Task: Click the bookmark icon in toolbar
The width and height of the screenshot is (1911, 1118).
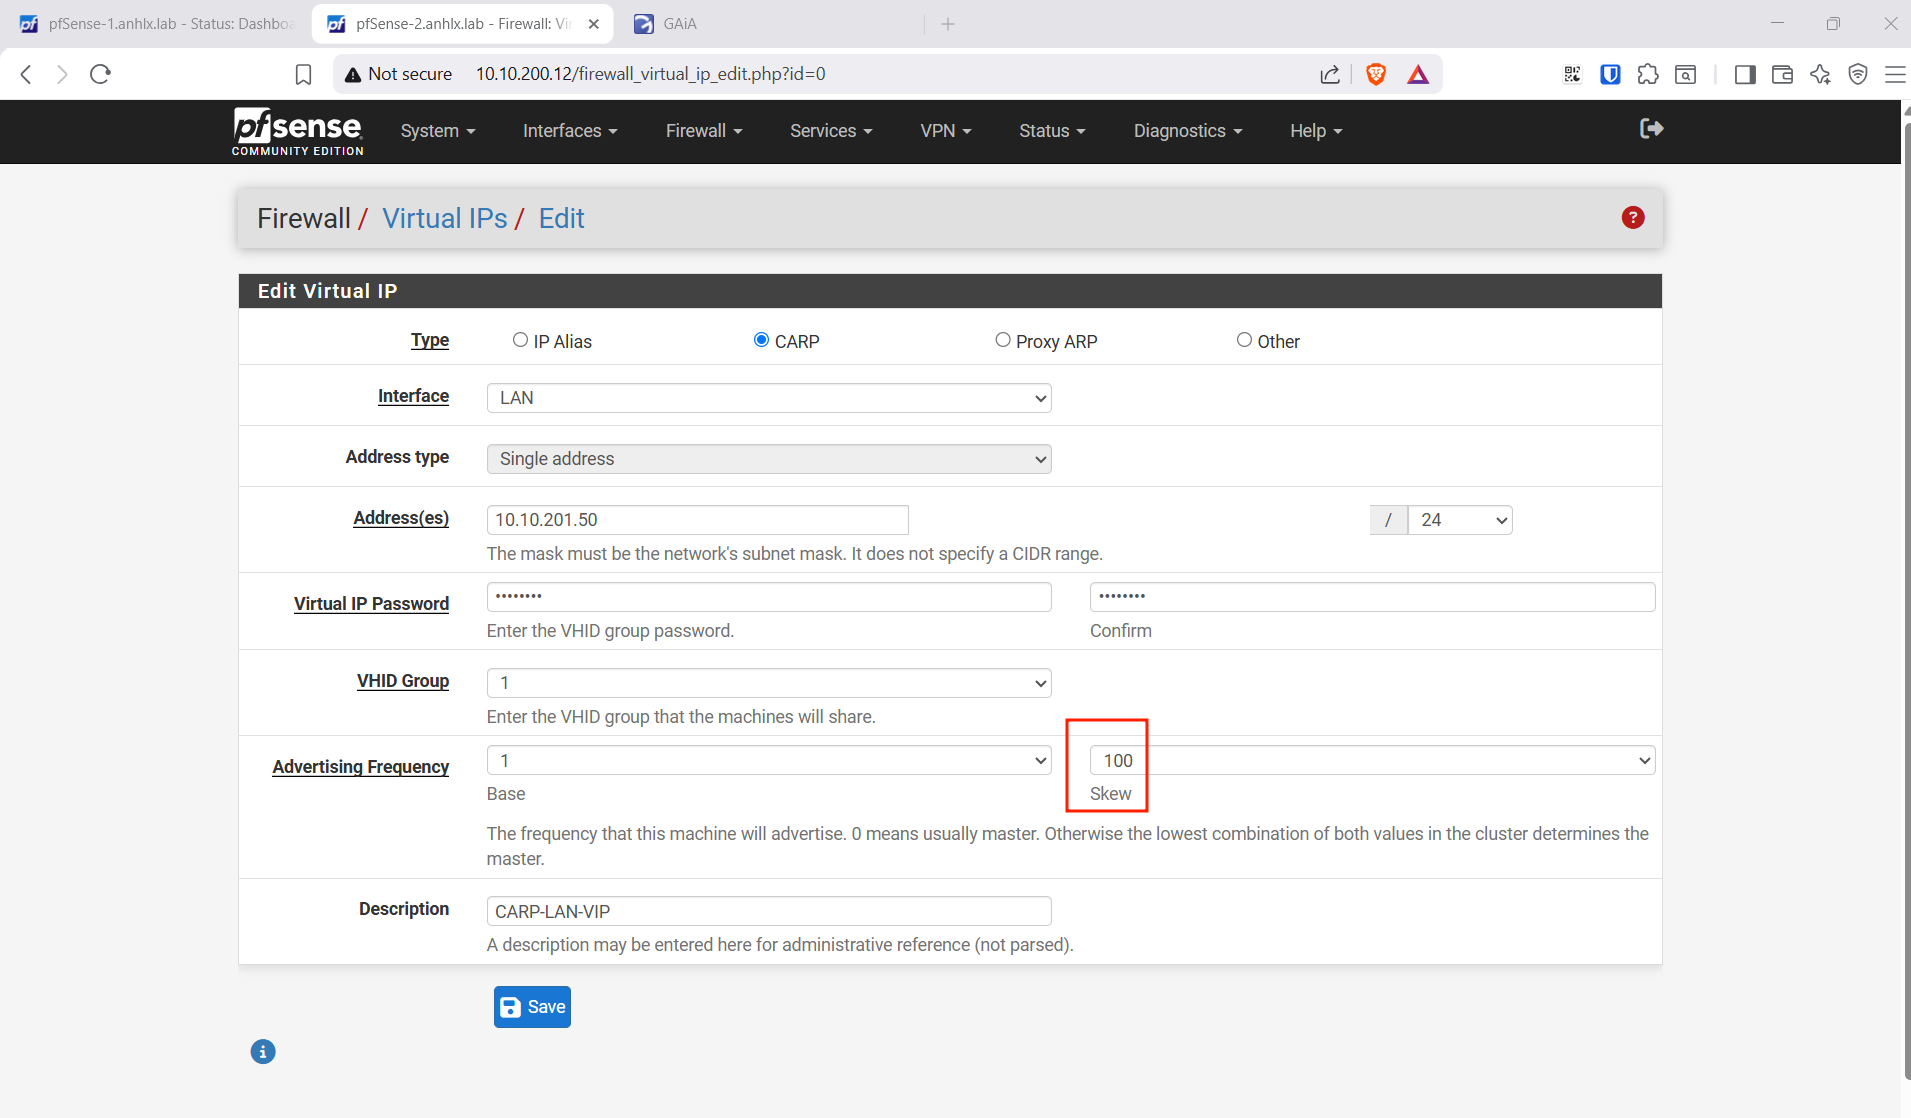Action: pos(303,74)
